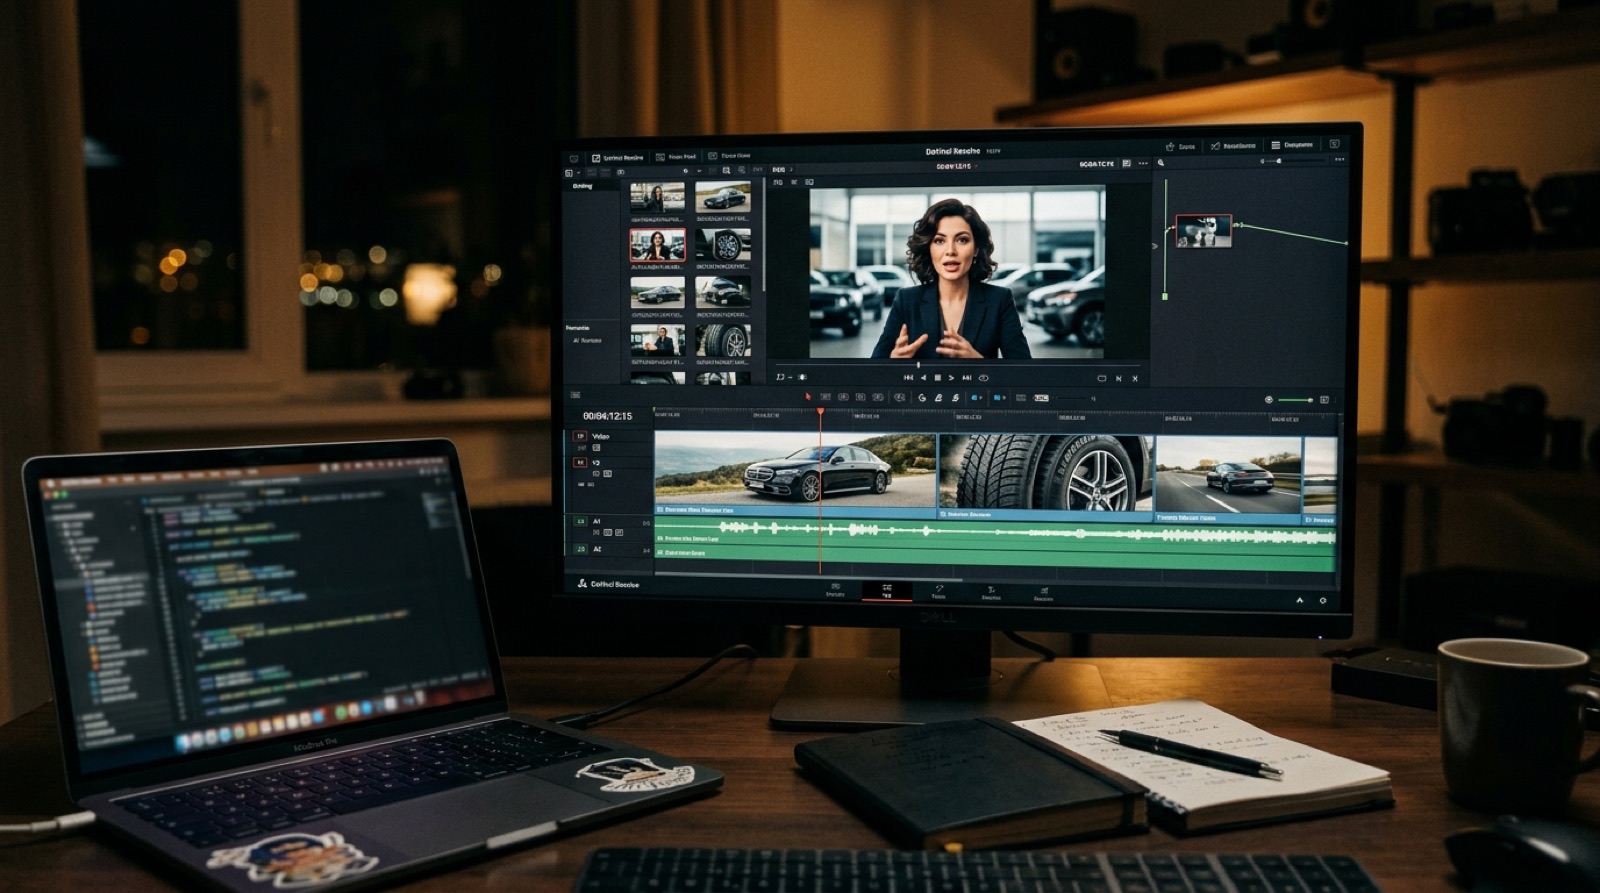
Task: Select the active page tab with red underline
Action: [x=886, y=591]
